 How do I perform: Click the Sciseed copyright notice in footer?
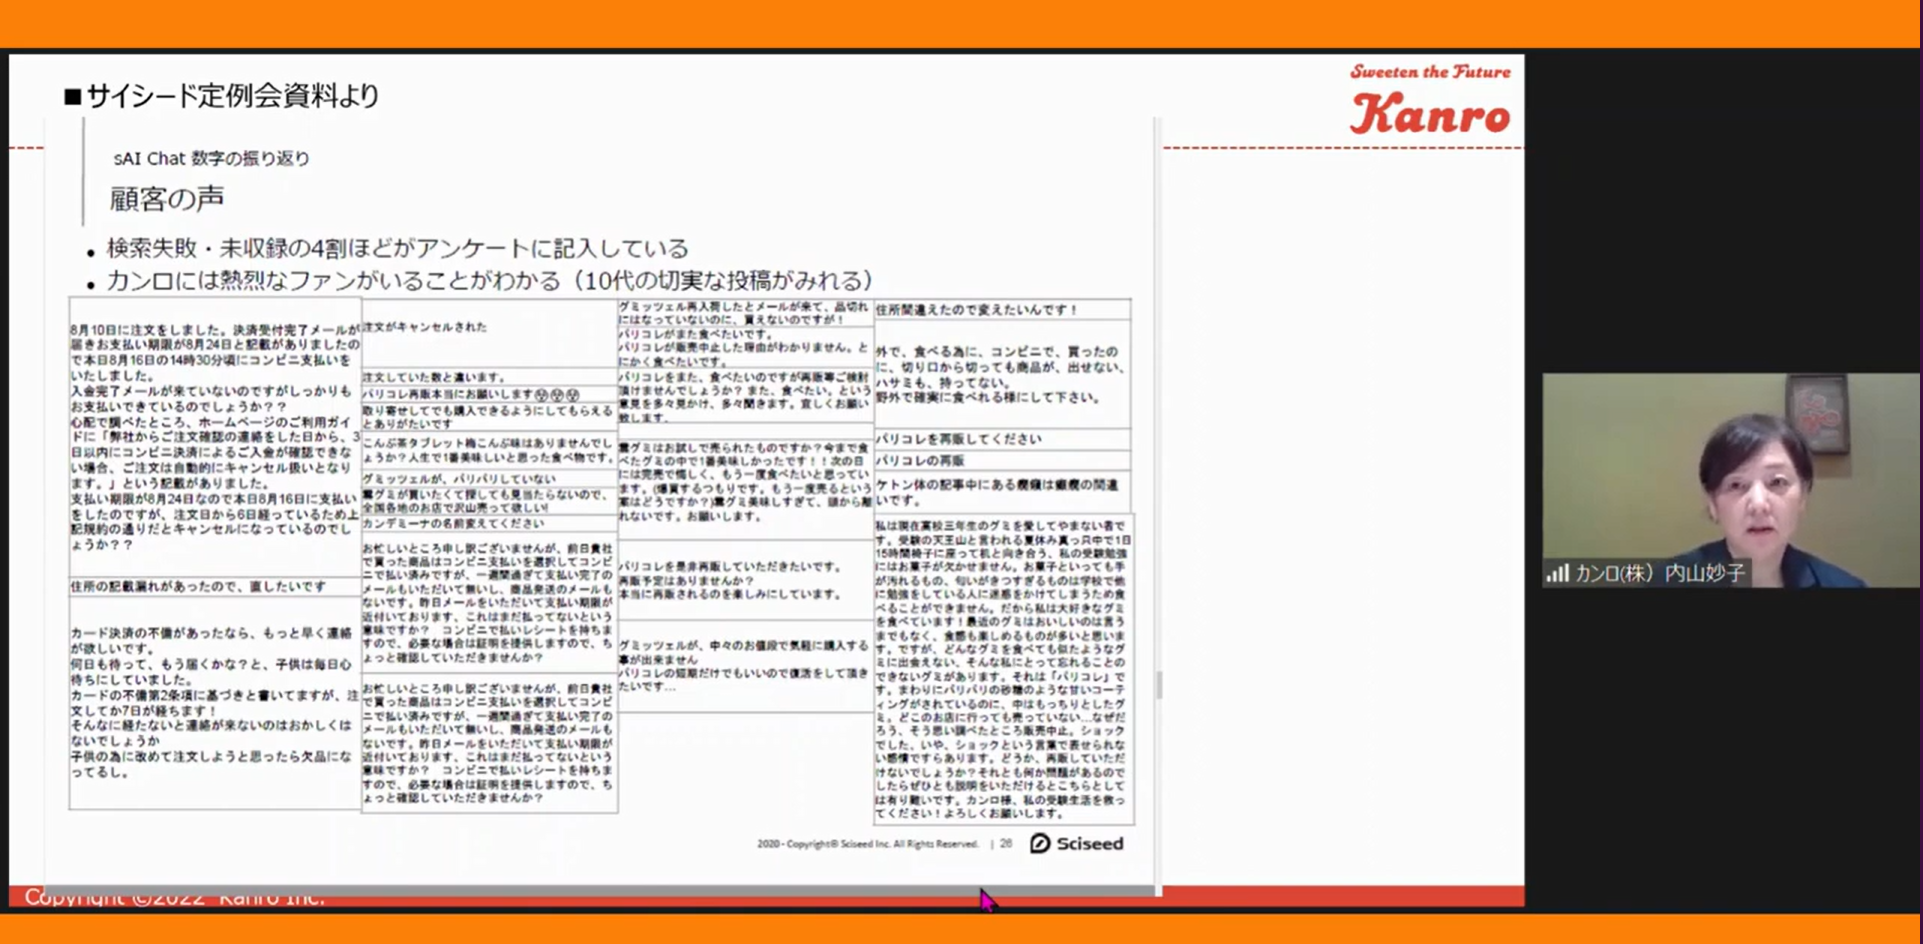click(x=867, y=844)
